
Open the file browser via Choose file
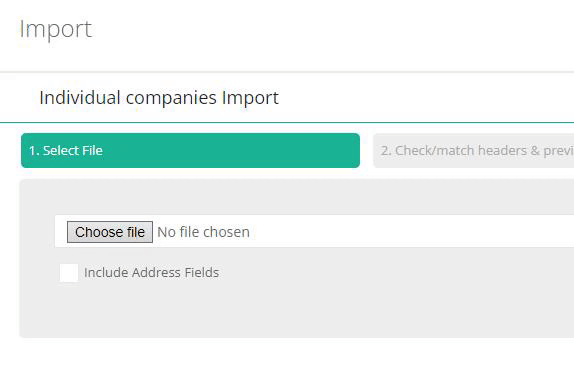(110, 232)
